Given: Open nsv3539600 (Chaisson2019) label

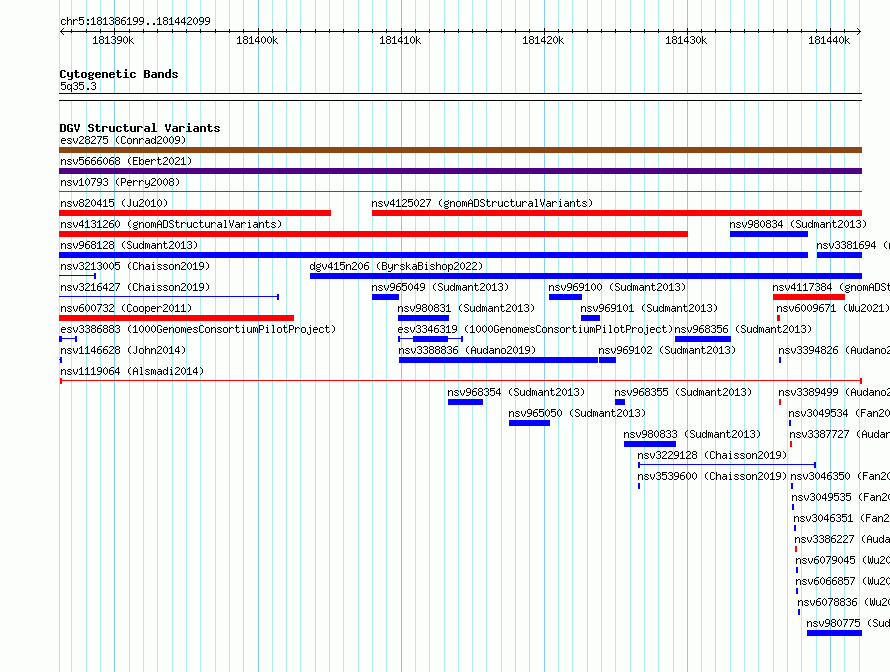Looking at the screenshot, I should click(712, 476).
